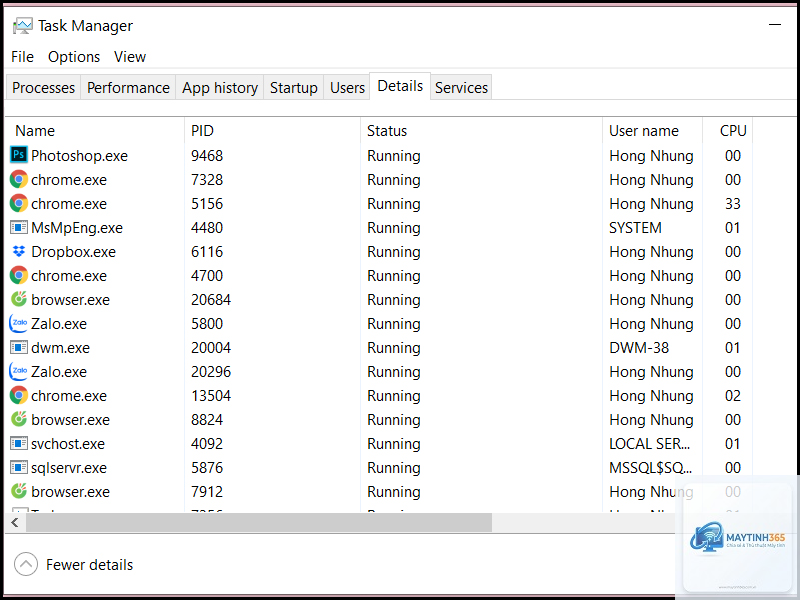The height and width of the screenshot is (600, 800).
Task: Select the Details tab
Action: 400,86
